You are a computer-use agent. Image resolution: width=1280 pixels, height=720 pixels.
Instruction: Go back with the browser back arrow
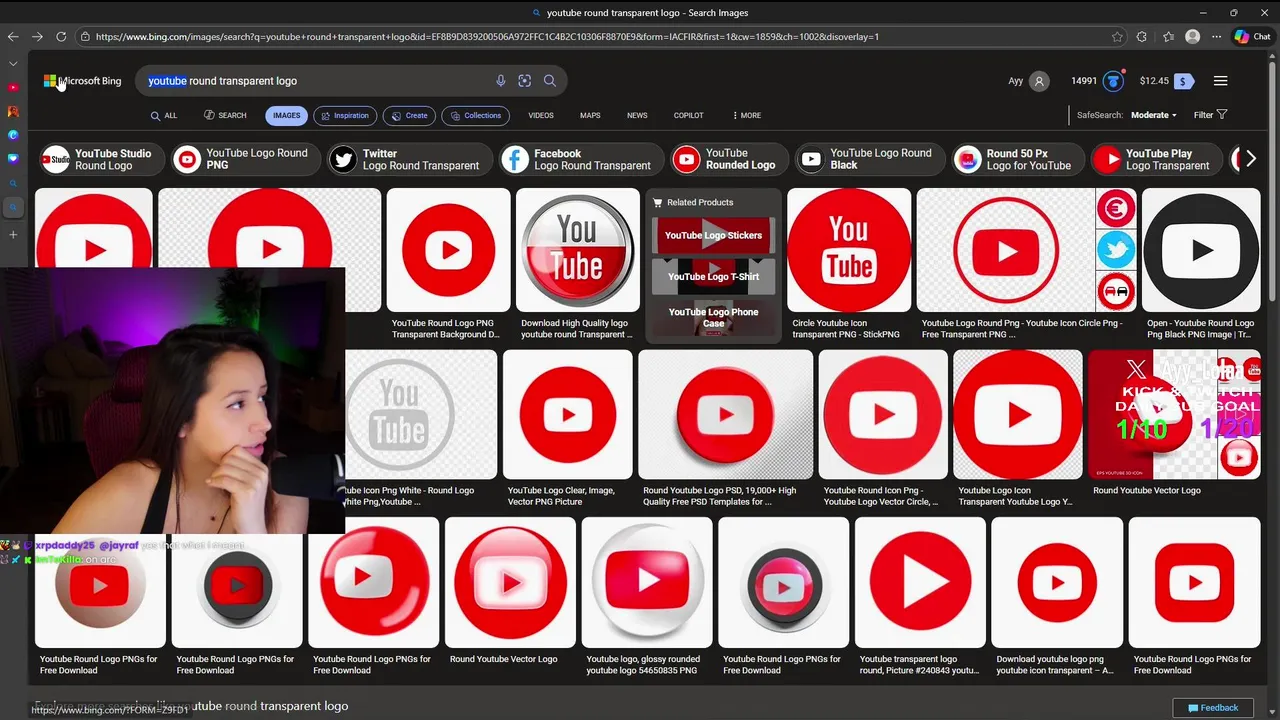point(13,37)
